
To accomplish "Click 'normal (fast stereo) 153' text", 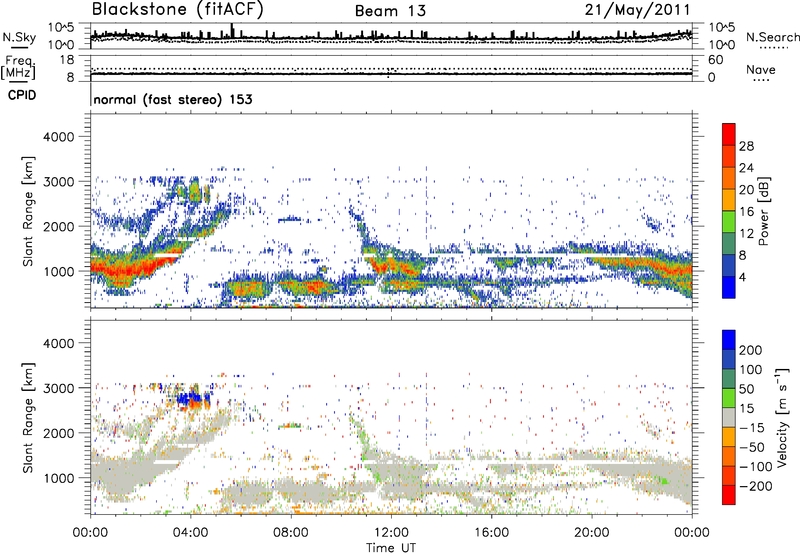I will click(x=173, y=99).
